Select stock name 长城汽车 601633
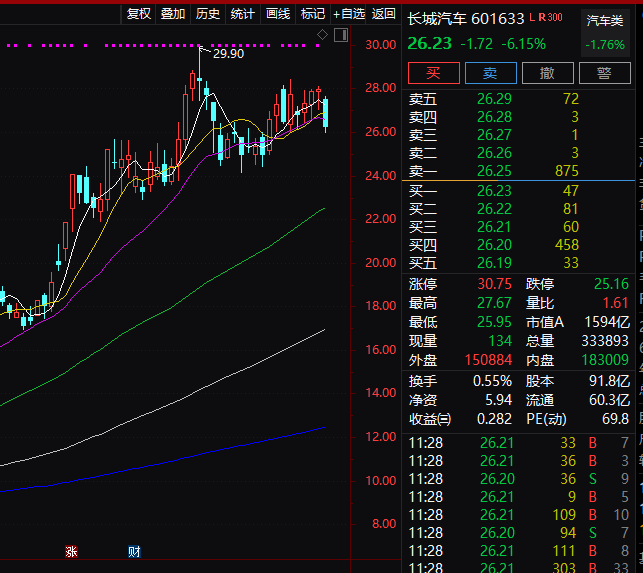The image size is (643, 573). pos(465,19)
